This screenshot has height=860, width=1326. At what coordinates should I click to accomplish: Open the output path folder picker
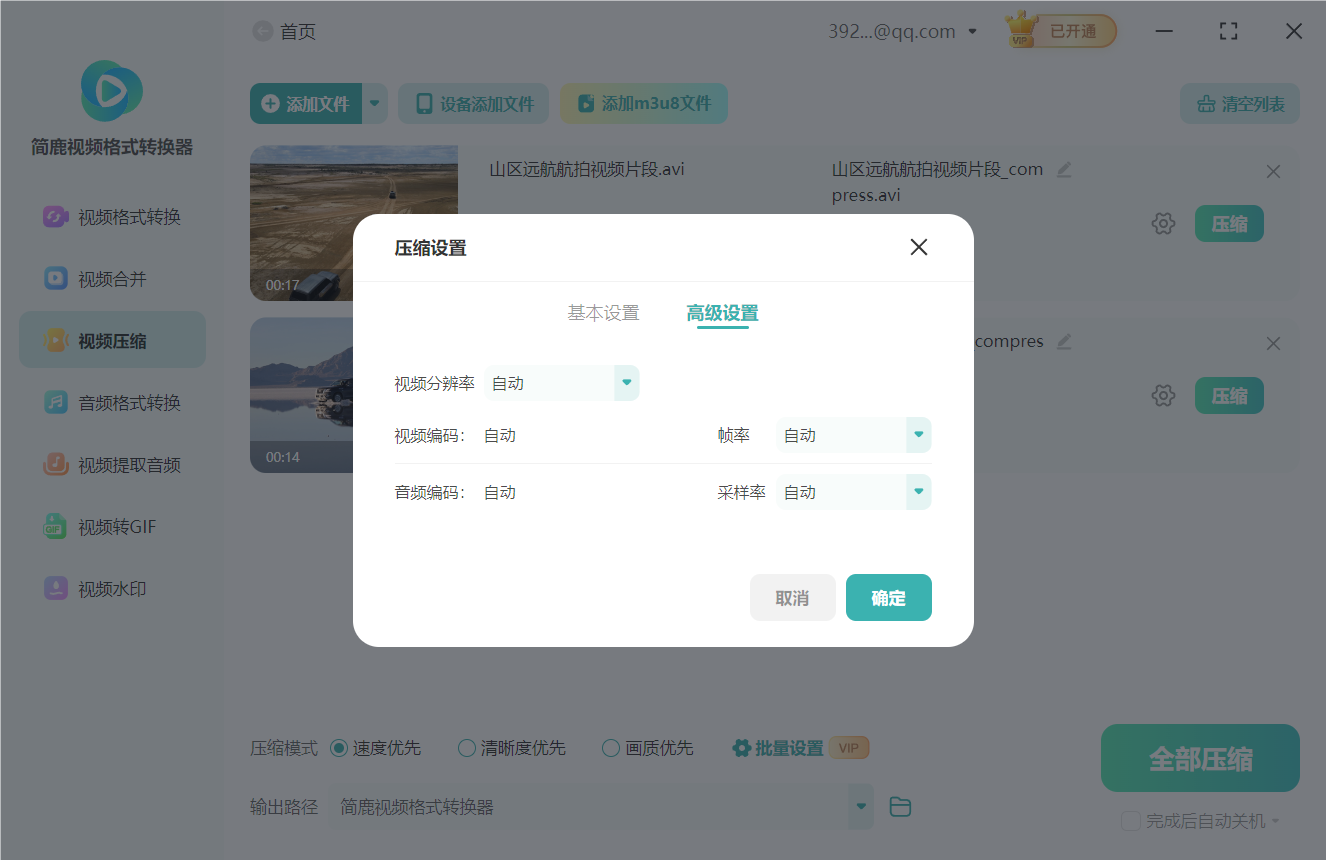899,806
